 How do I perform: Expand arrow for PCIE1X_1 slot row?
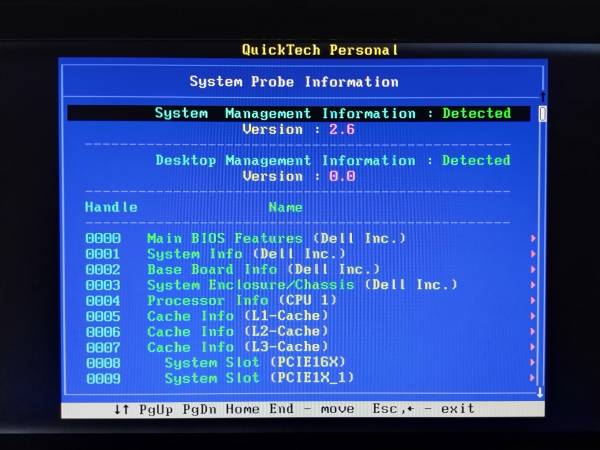tap(533, 378)
